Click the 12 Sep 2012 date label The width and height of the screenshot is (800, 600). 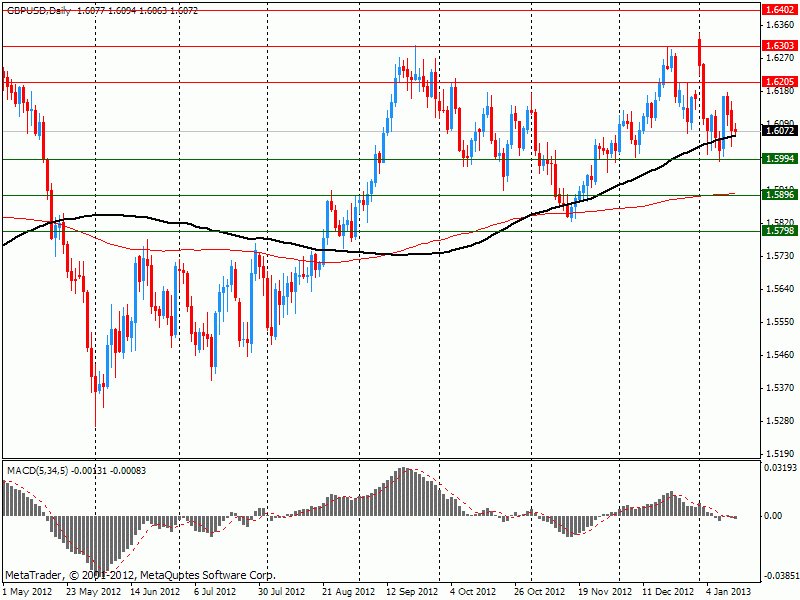pyautogui.click(x=412, y=592)
